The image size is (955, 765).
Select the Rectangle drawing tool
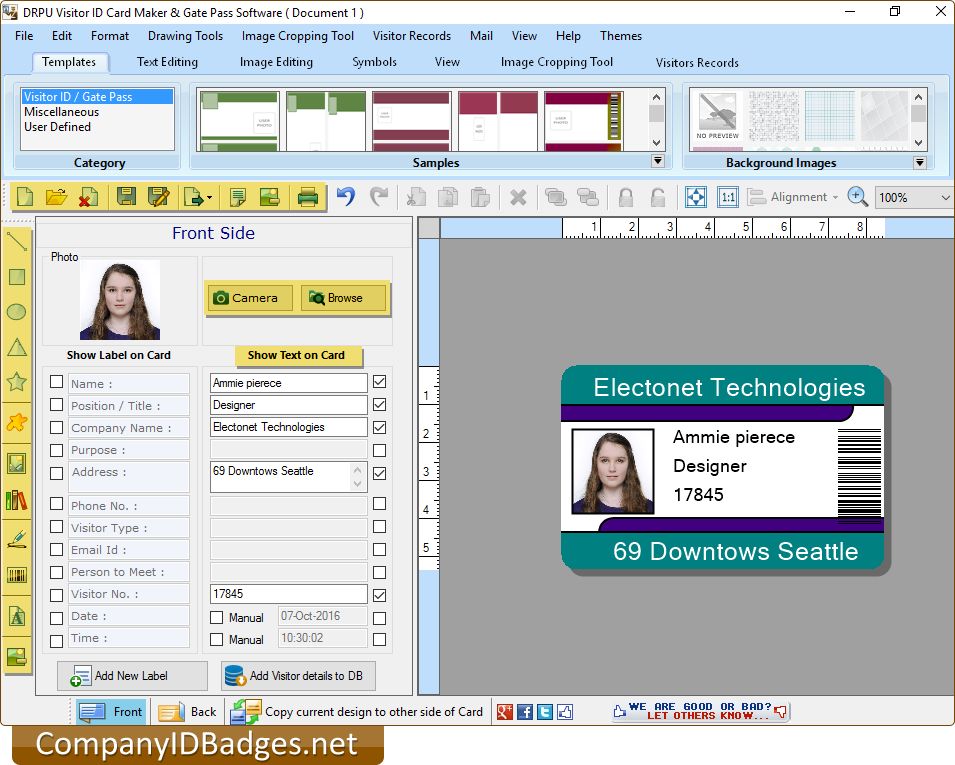click(x=16, y=277)
